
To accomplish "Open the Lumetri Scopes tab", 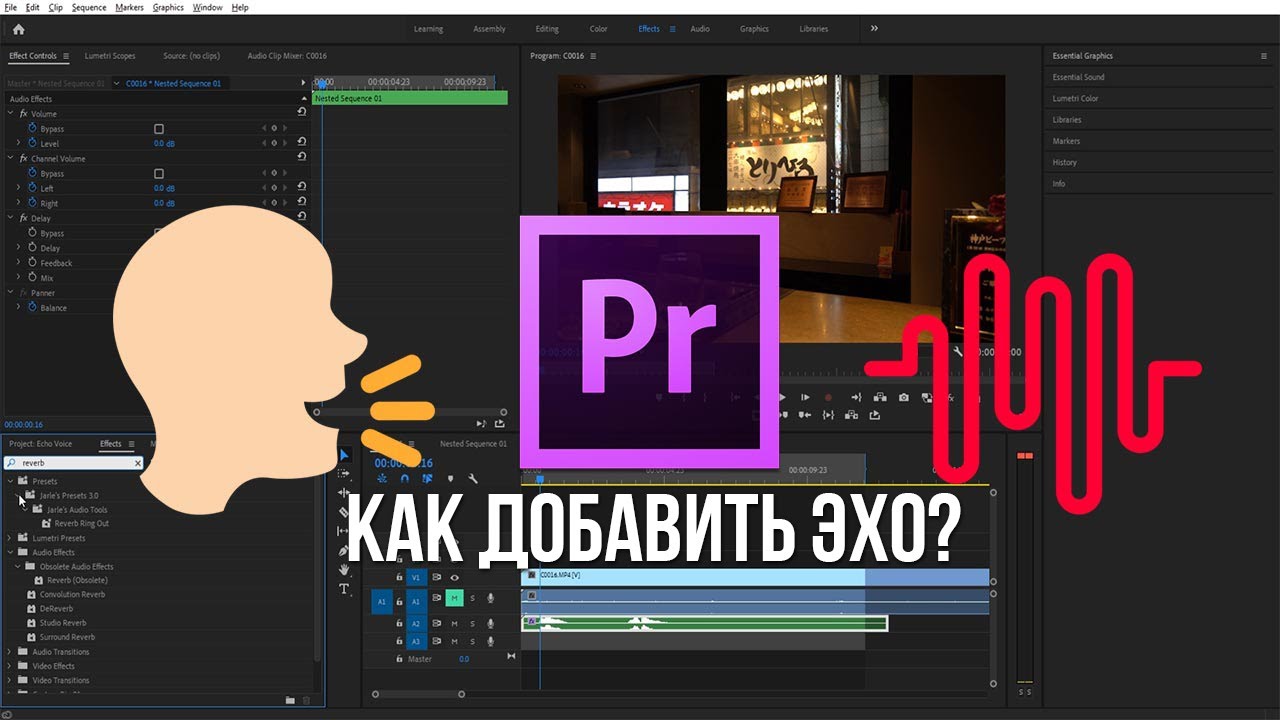I will (x=110, y=56).
